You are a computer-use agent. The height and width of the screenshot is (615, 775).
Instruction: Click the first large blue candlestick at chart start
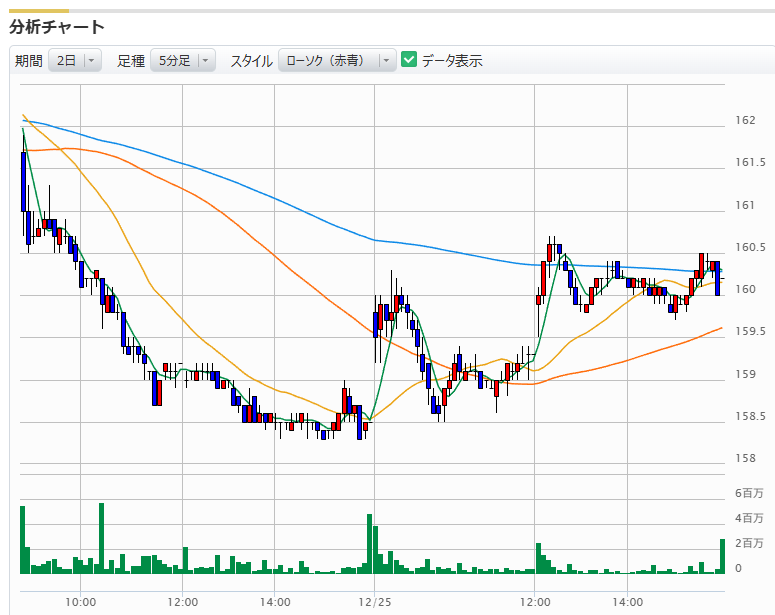[23, 182]
